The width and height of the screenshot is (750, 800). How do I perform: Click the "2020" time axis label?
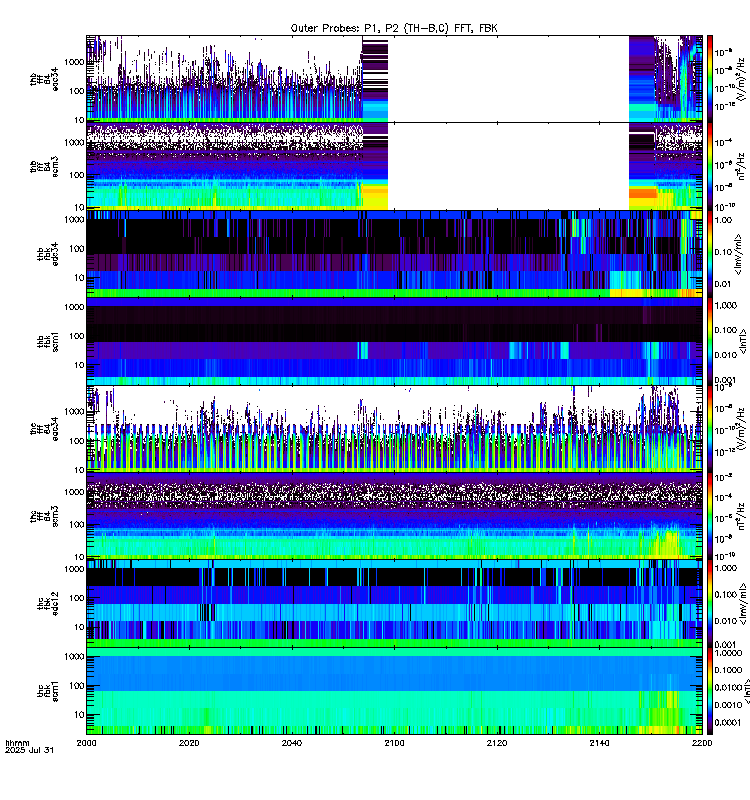(189, 743)
